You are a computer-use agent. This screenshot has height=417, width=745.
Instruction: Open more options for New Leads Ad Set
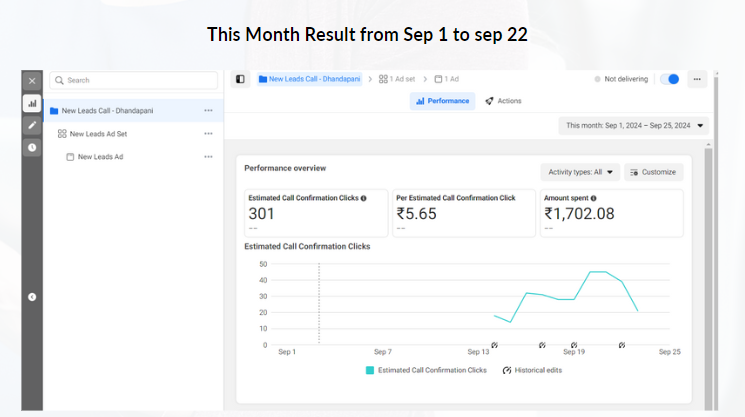(208, 133)
